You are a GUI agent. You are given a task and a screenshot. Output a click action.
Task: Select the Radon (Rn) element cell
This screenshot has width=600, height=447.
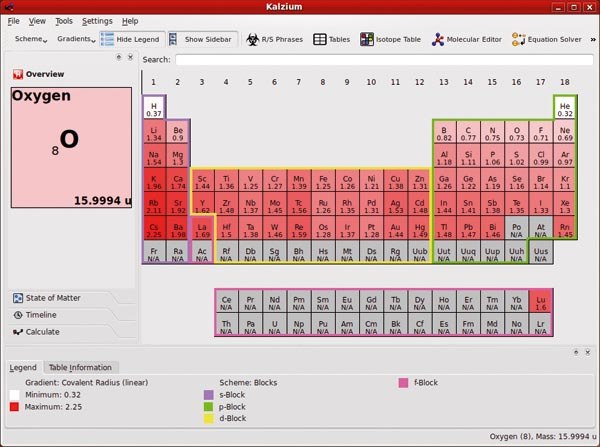pos(565,228)
